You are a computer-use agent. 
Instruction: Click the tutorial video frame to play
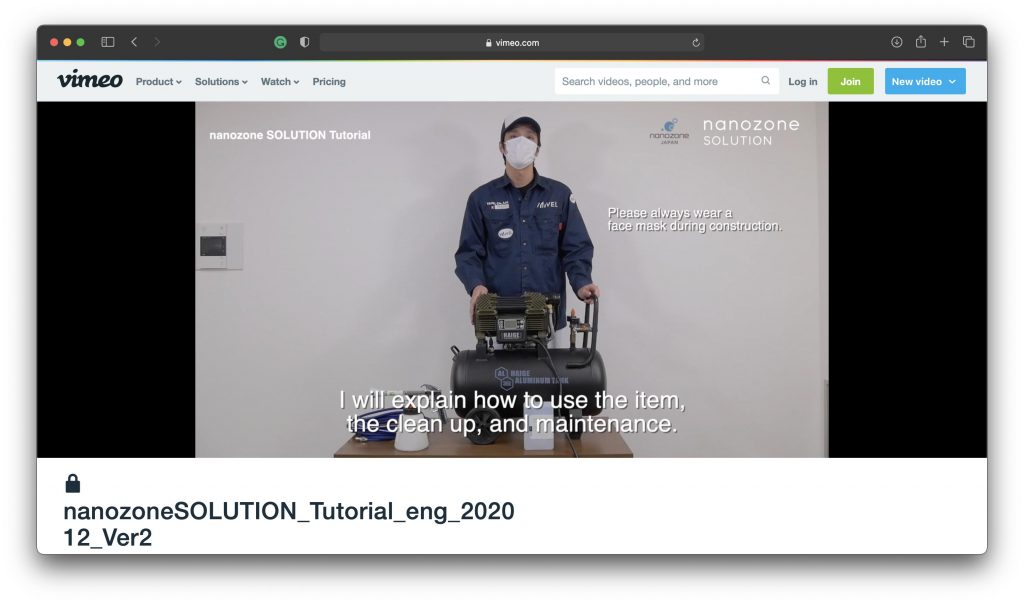point(511,279)
